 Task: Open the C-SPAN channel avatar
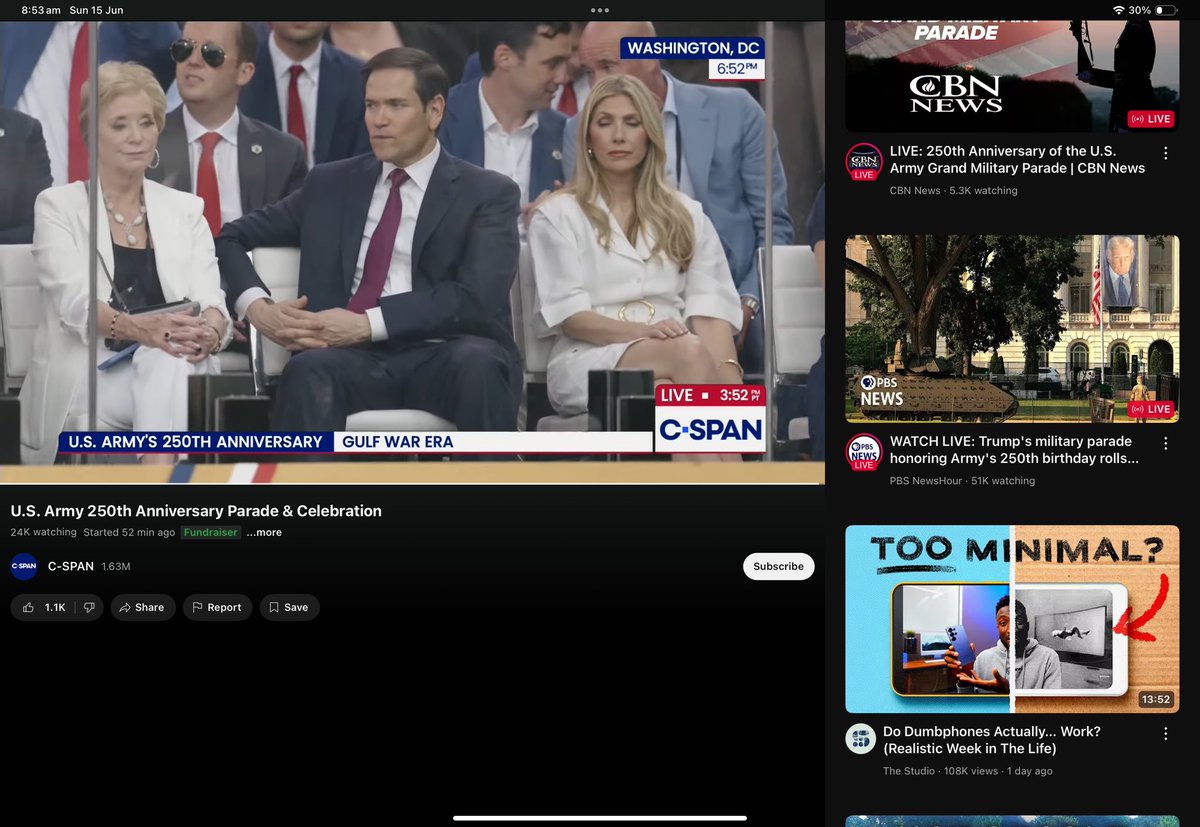(x=24, y=566)
